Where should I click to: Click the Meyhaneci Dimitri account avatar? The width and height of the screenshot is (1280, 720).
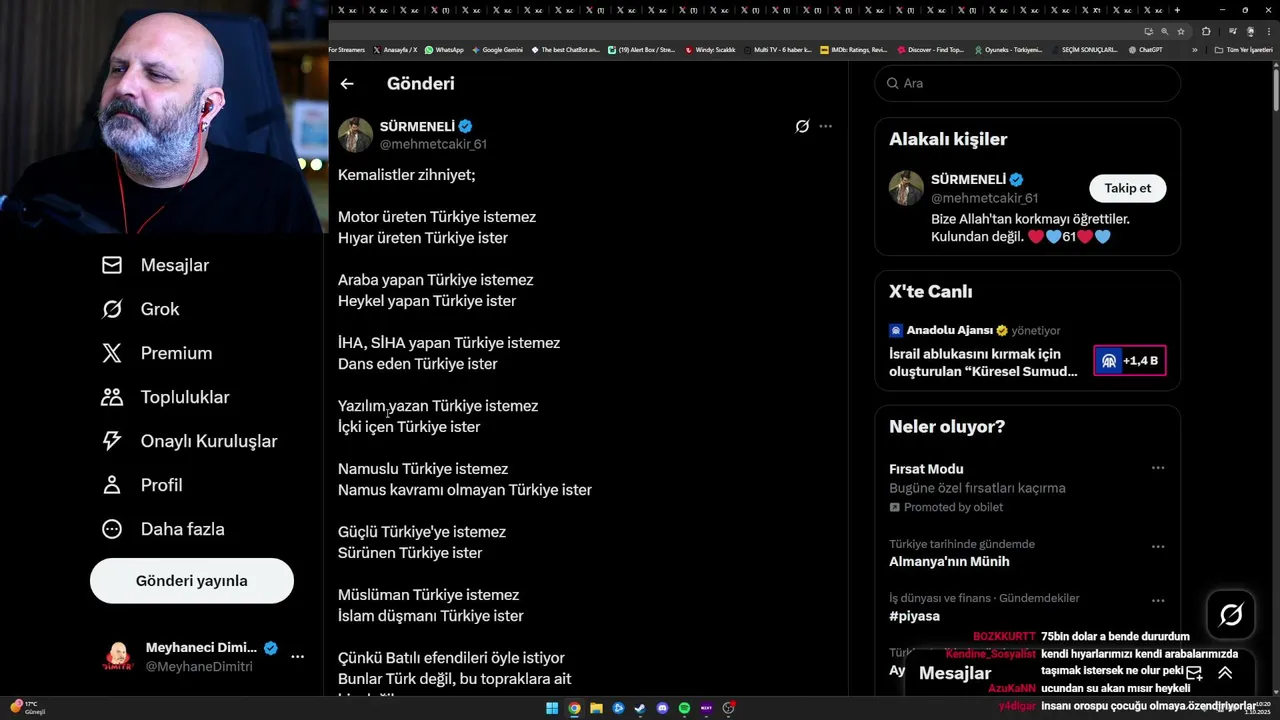118,657
